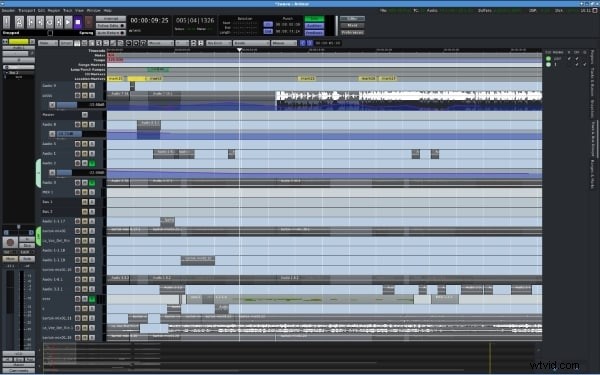Solo the Bus 2 track
Image resolution: width=600 pixels, height=375 pixels.
[92, 212]
